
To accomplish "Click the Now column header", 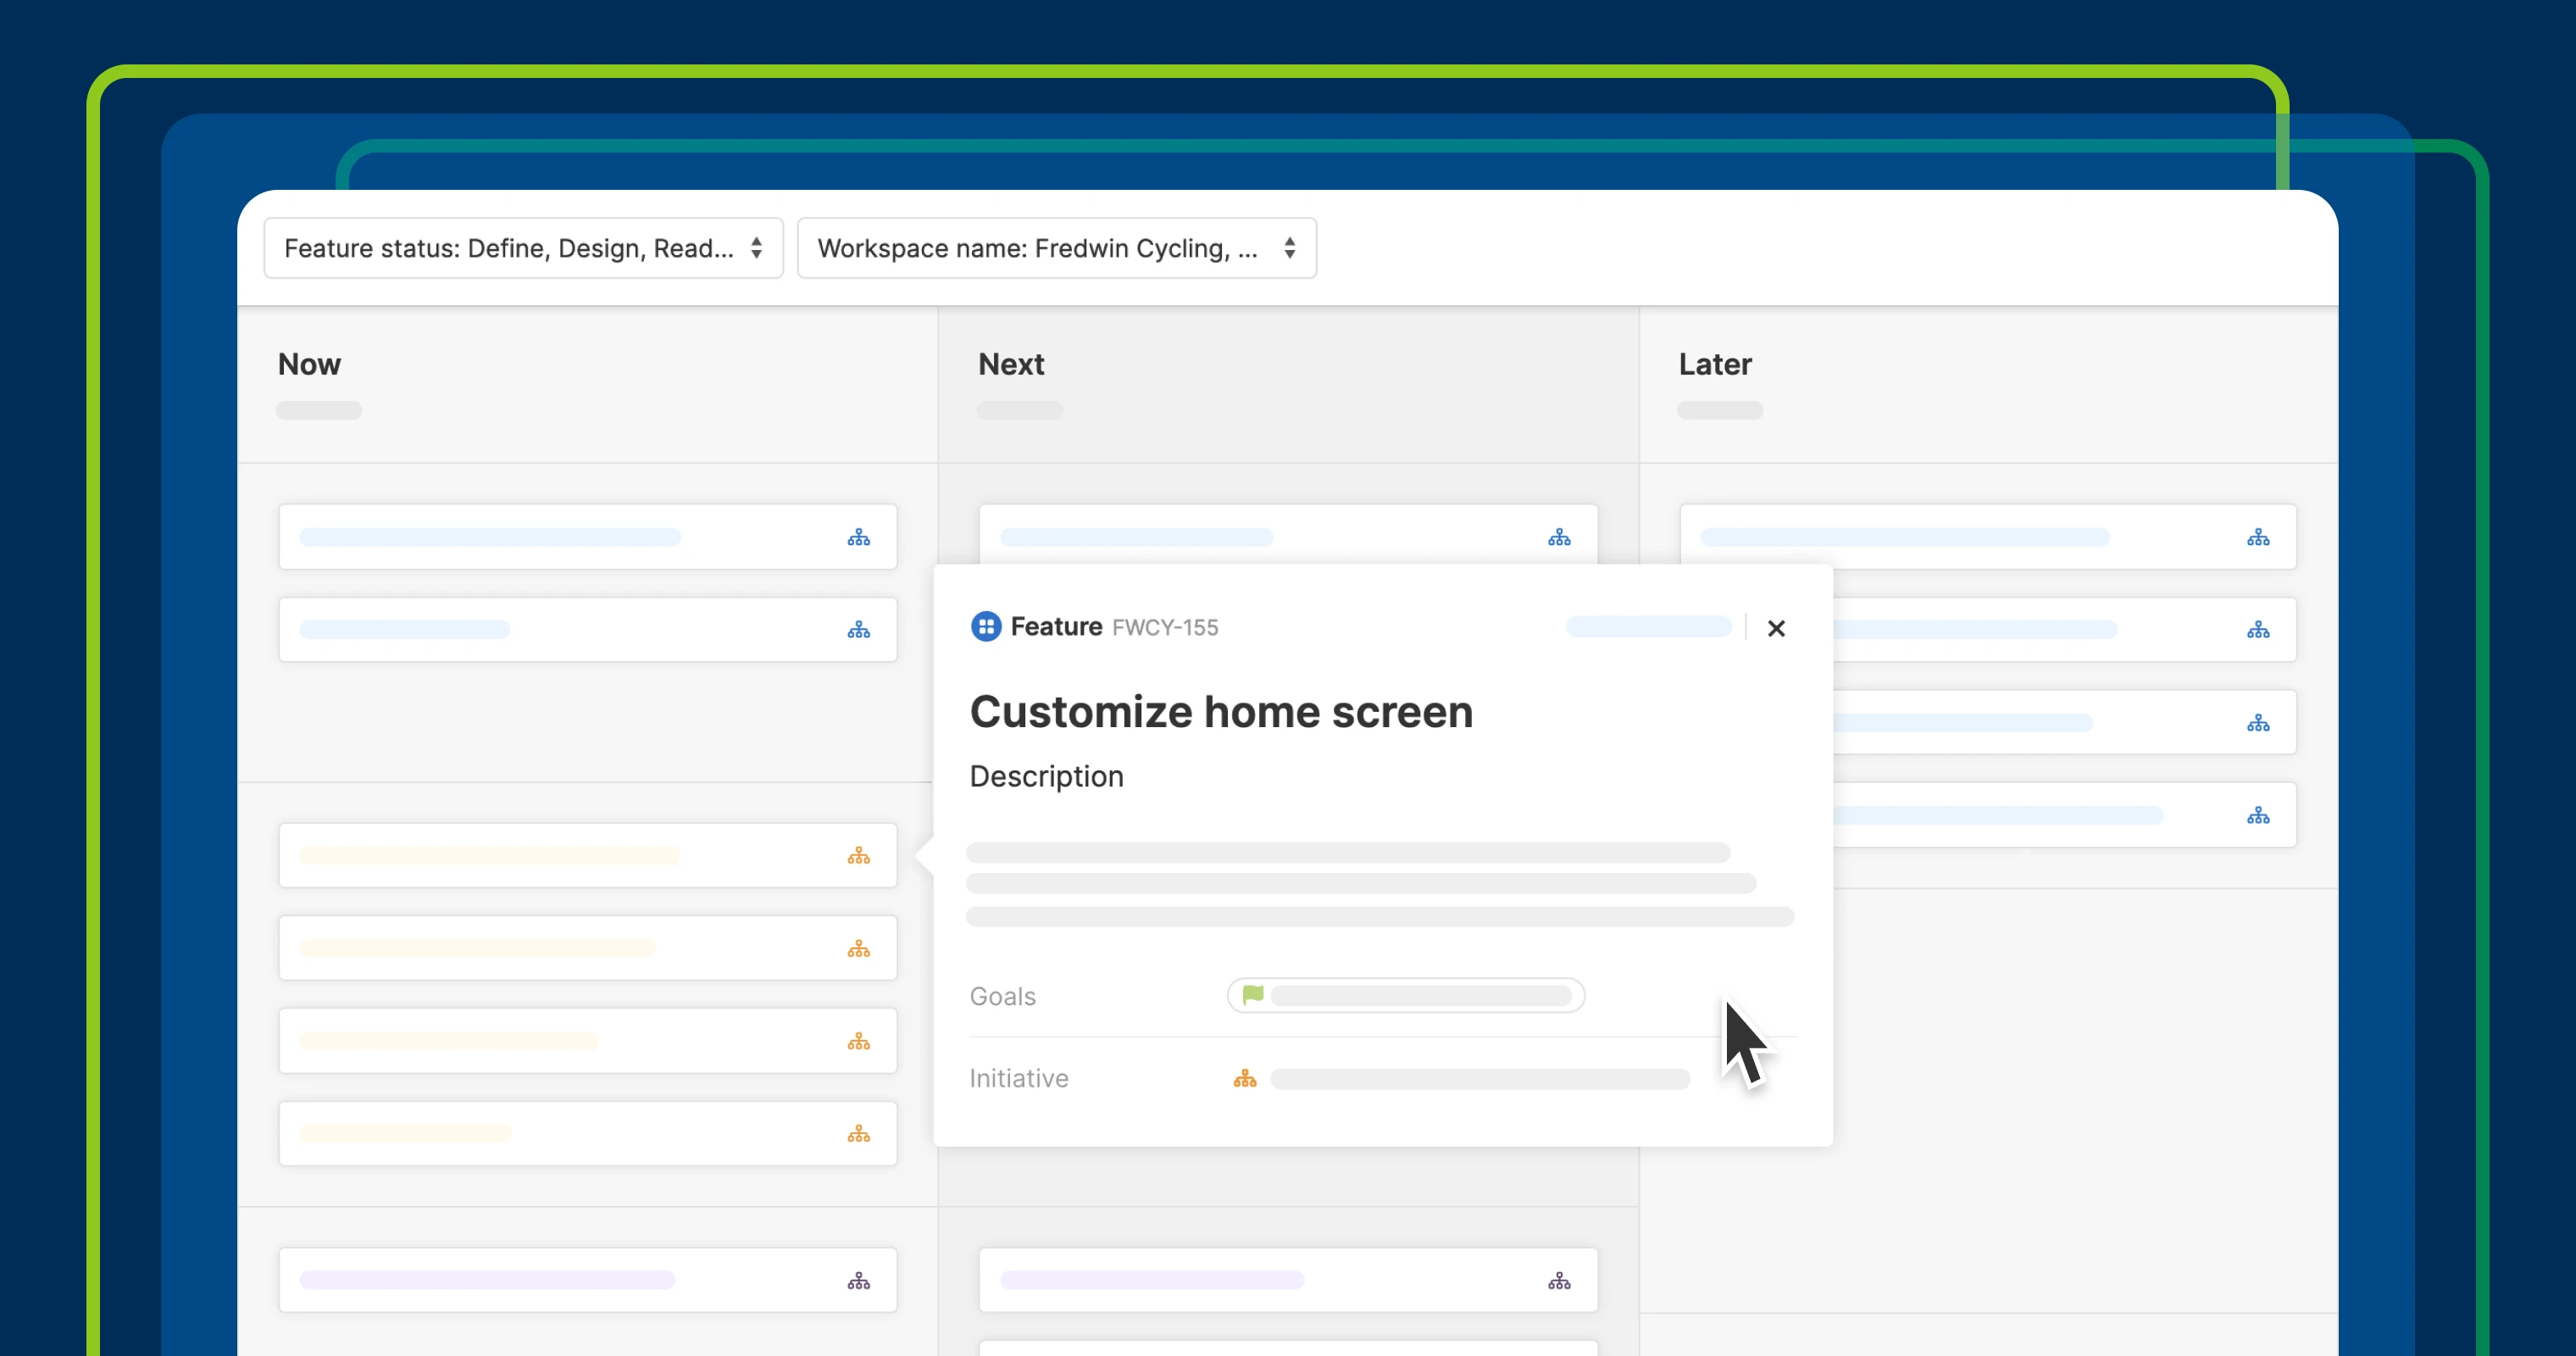I will (x=309, y=364).
